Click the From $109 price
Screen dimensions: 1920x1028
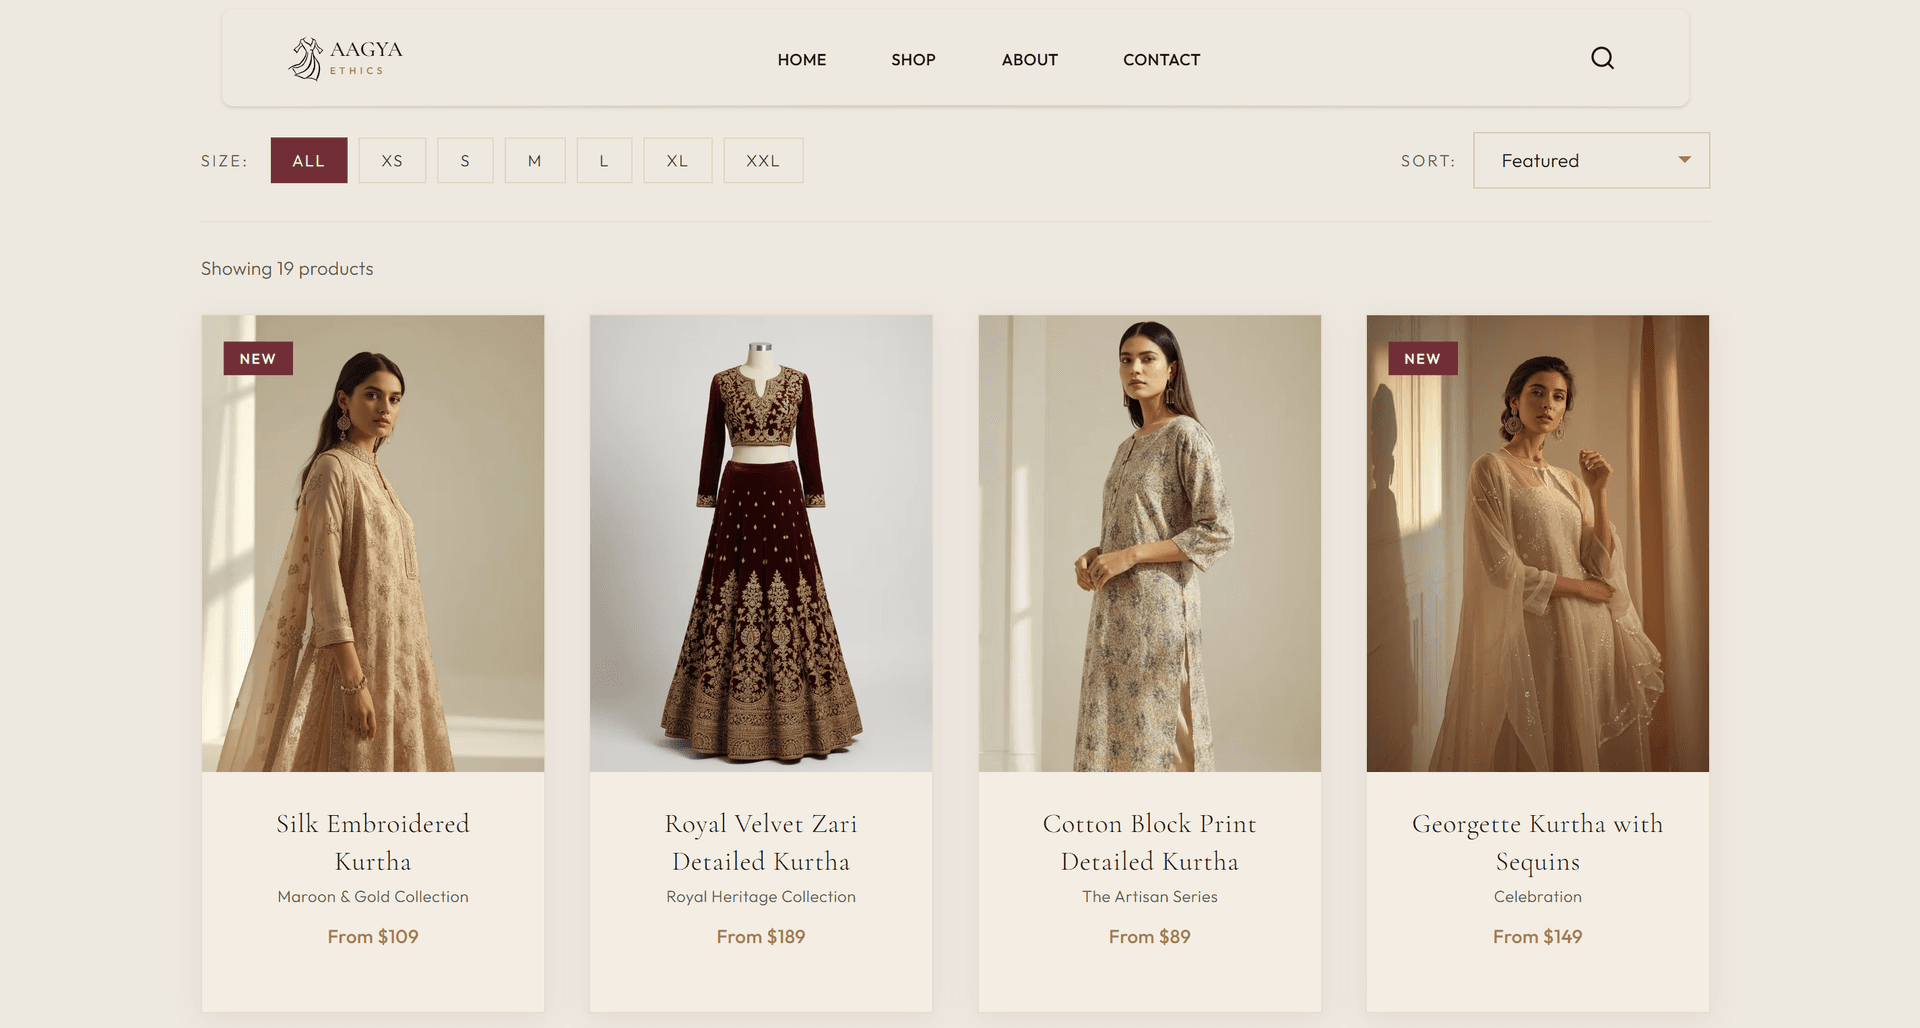tap(373, 937)
